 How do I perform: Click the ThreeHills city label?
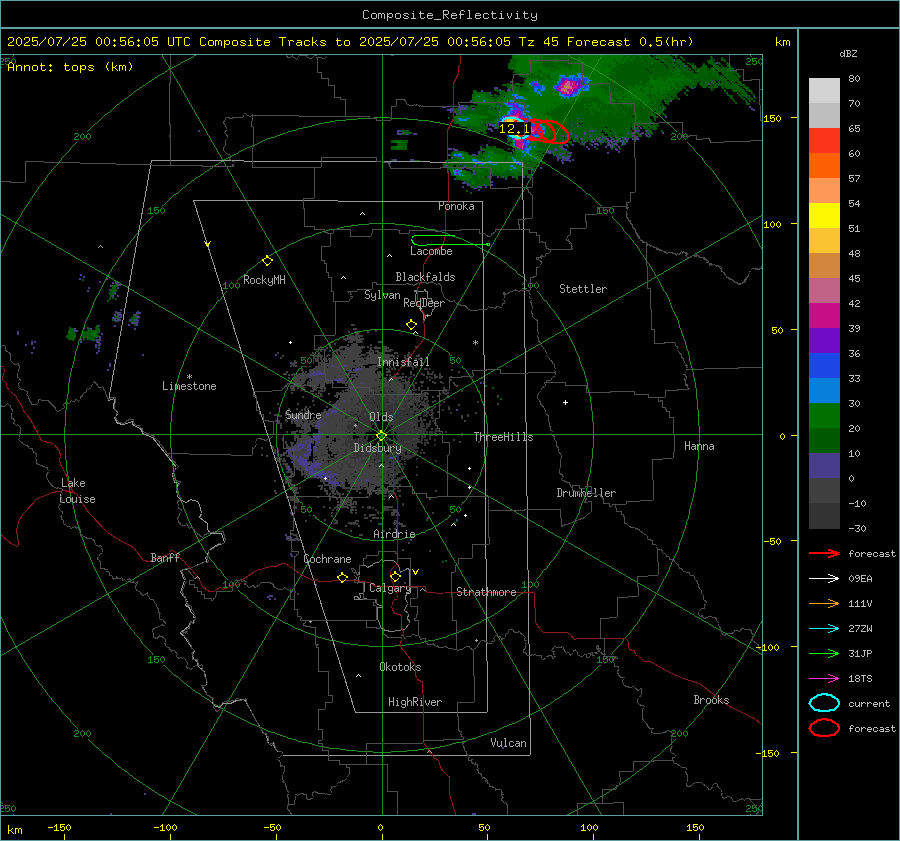pyautogui.click(x=503, y=437)
